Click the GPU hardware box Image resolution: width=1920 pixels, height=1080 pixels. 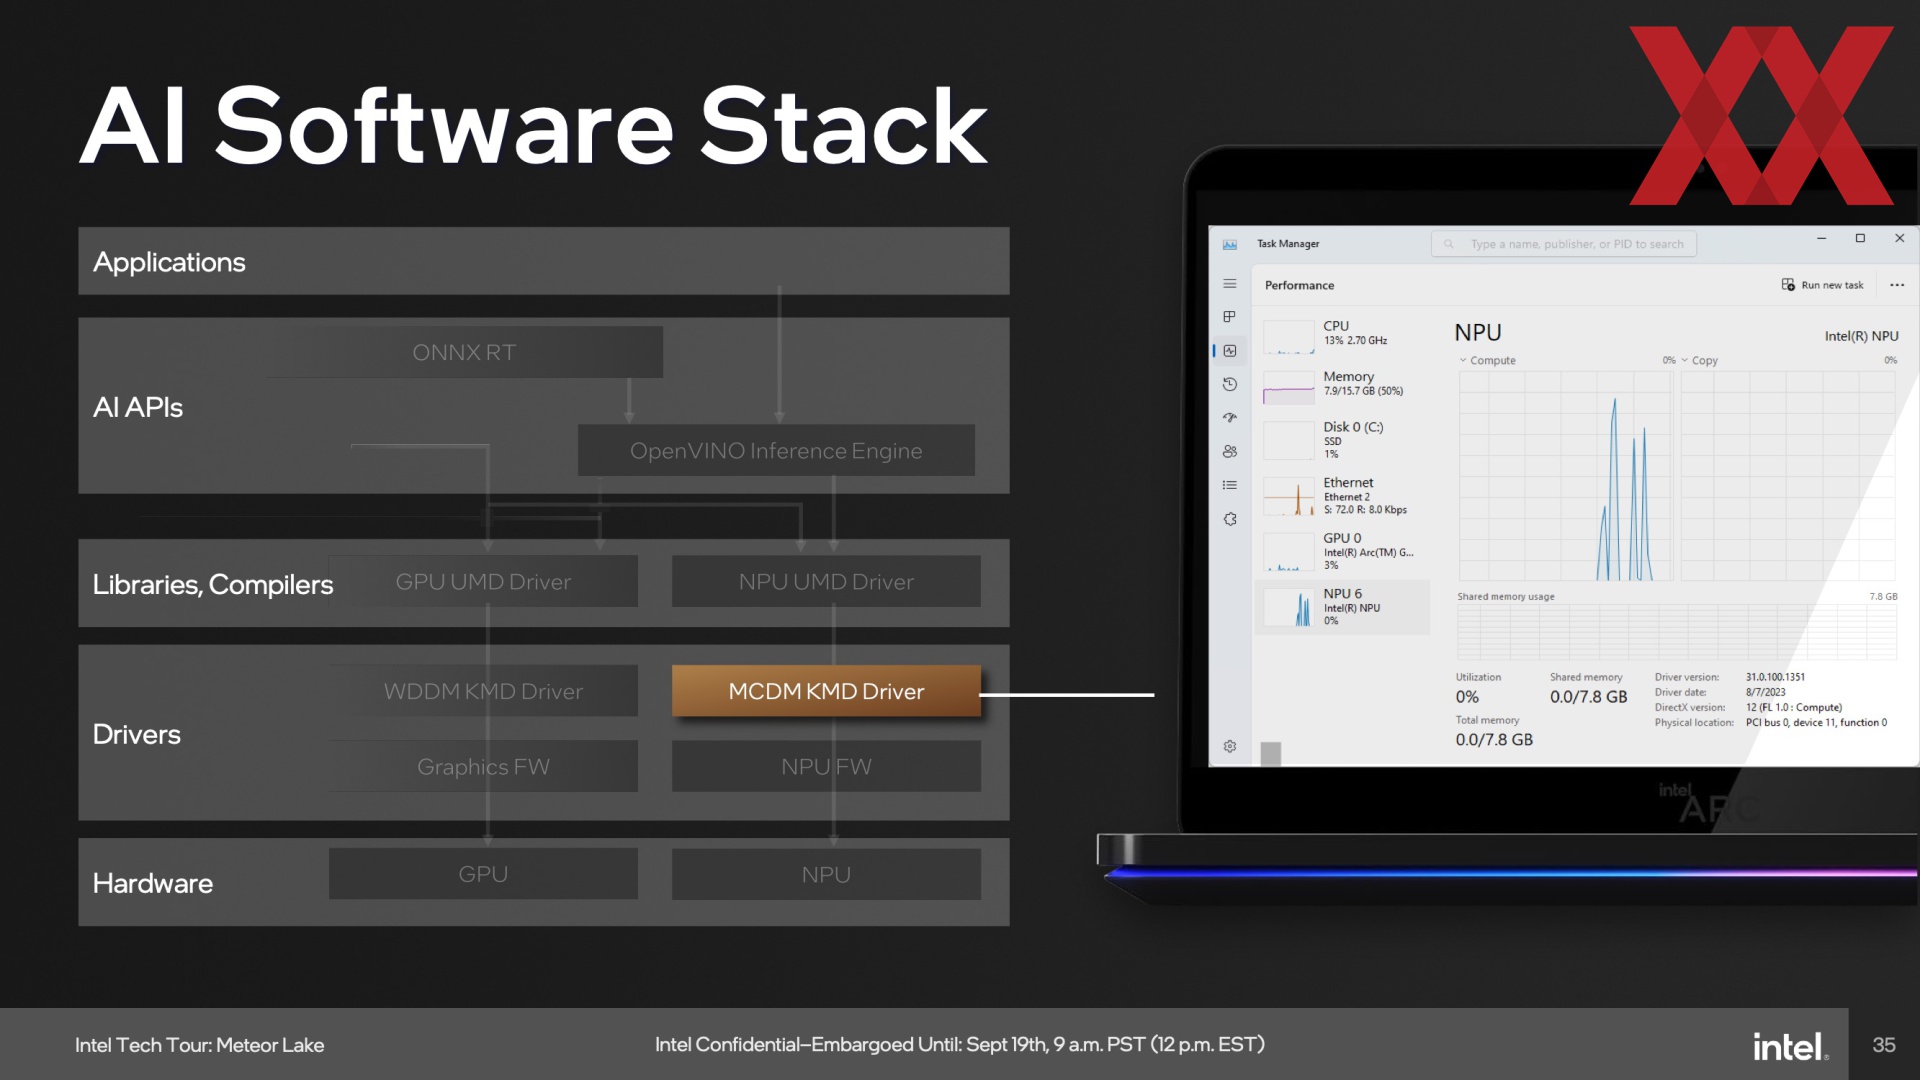click(x=483, y=874)
